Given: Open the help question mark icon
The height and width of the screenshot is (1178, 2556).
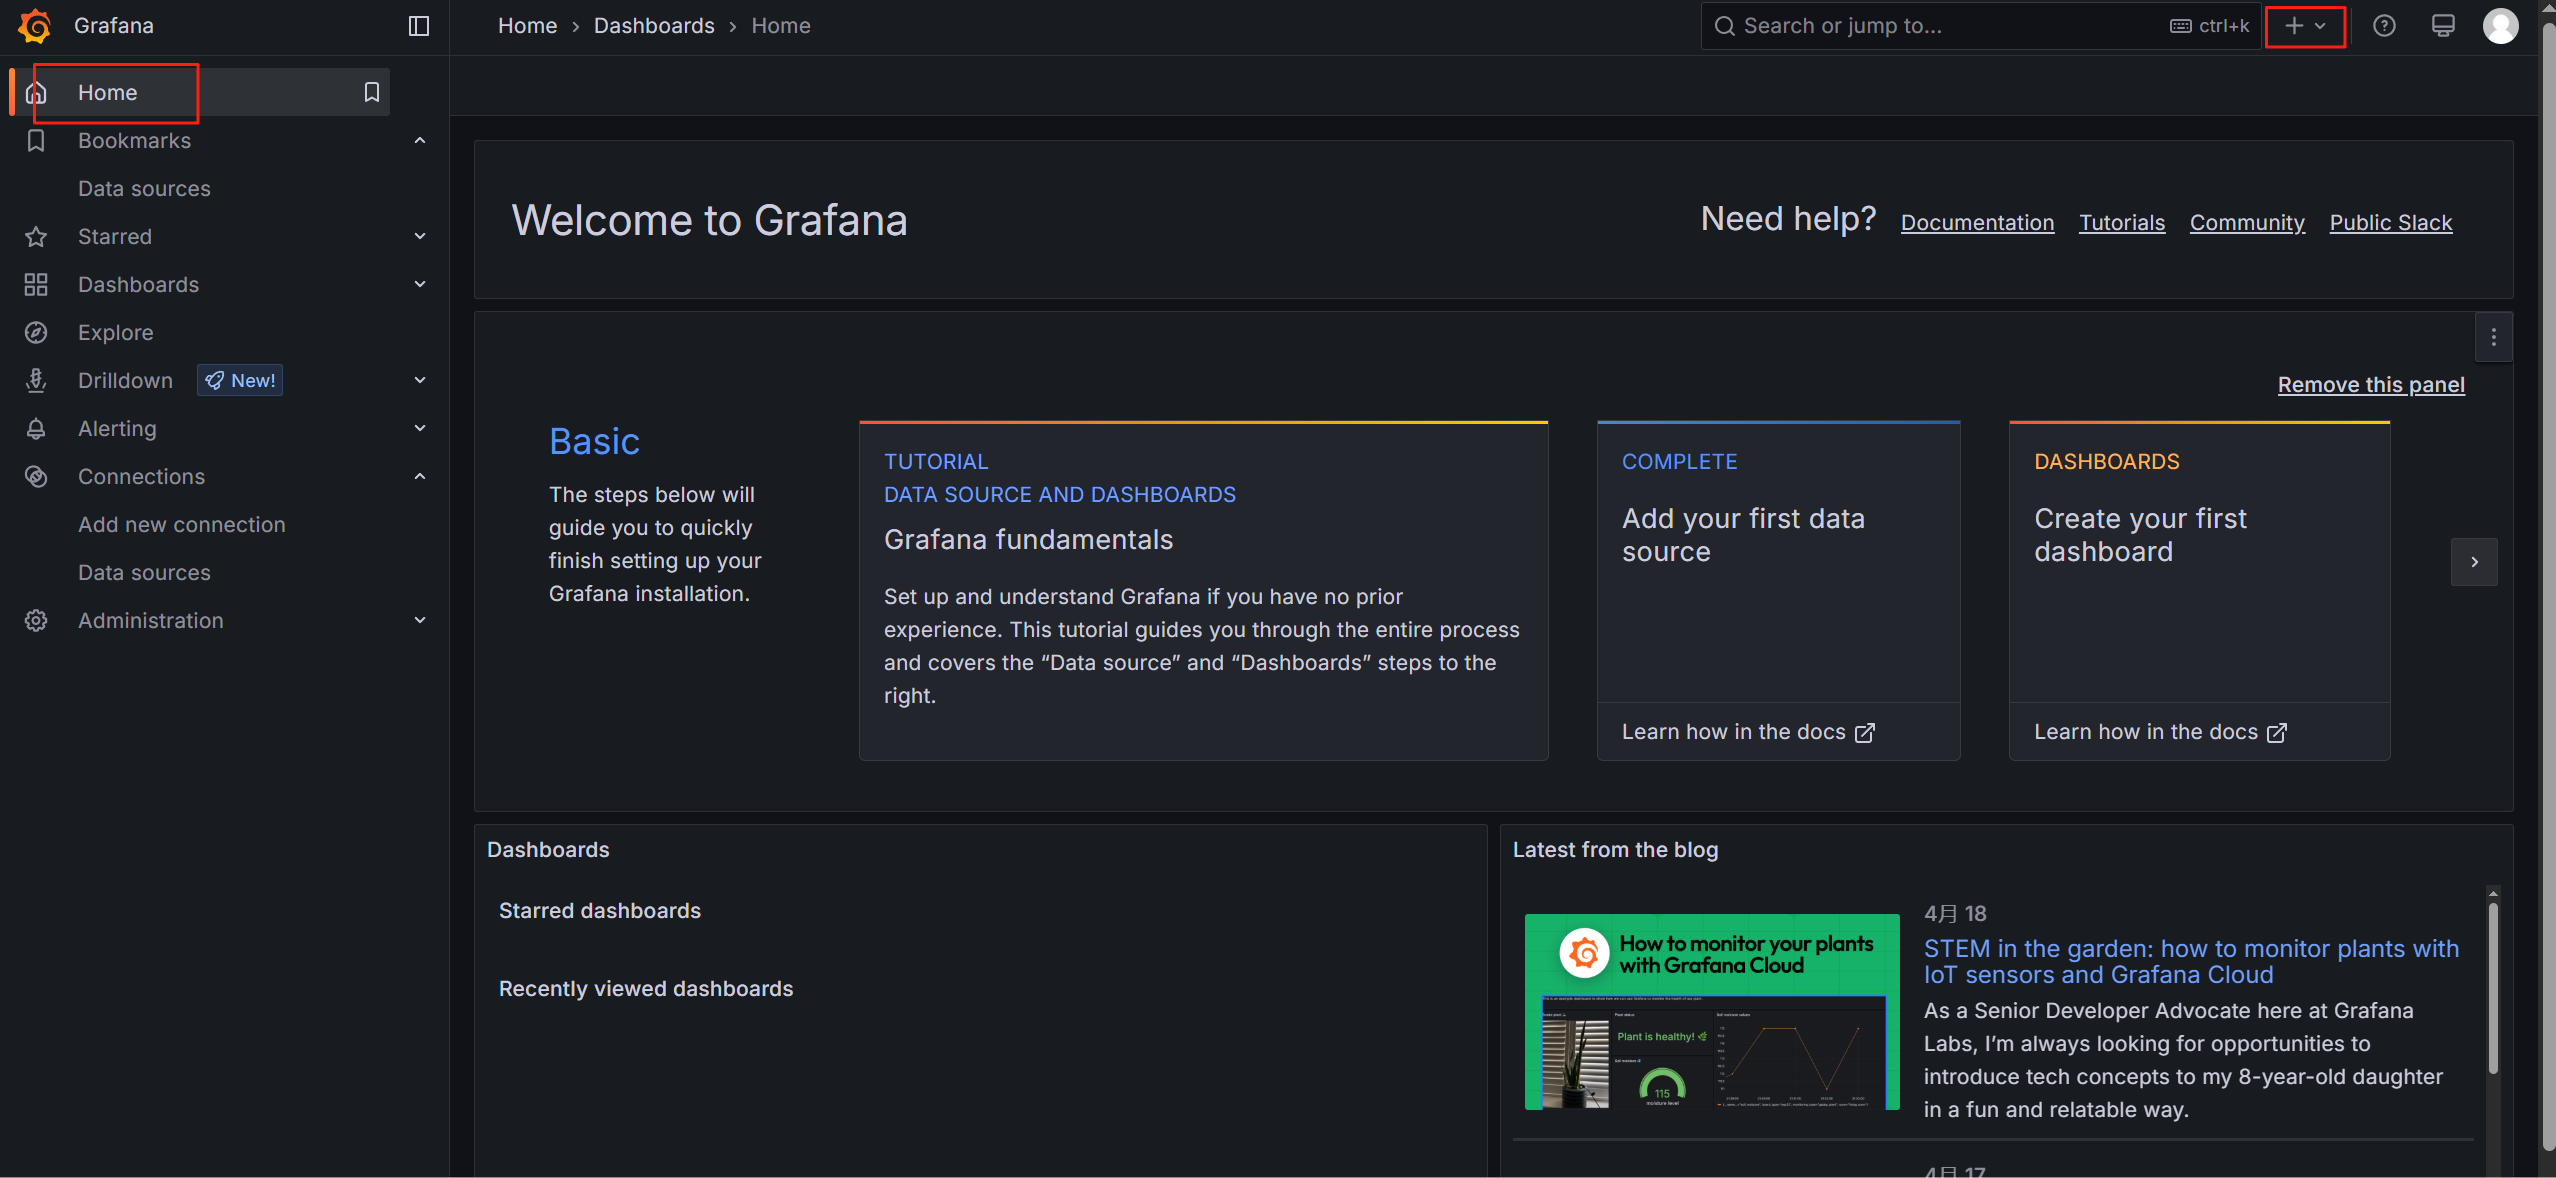Looking at the screenshot, I should (x=2384, y=26).
